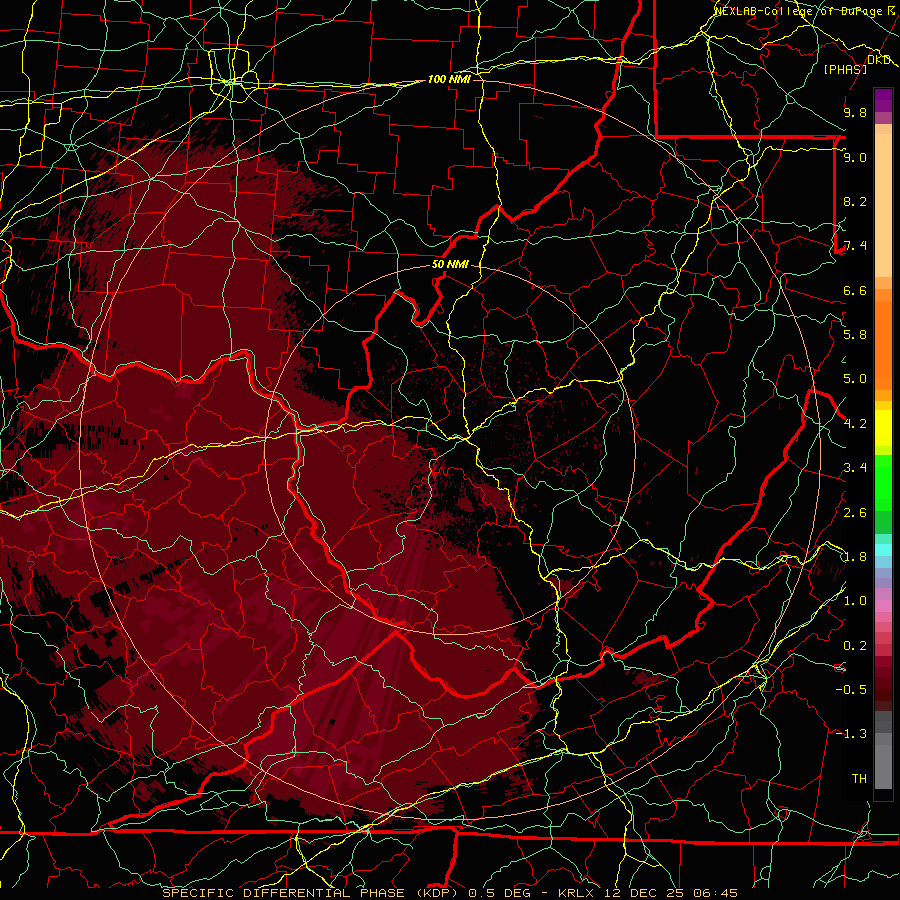
Task: Select the -1.3 scale value
Action: tap(851, 734)
